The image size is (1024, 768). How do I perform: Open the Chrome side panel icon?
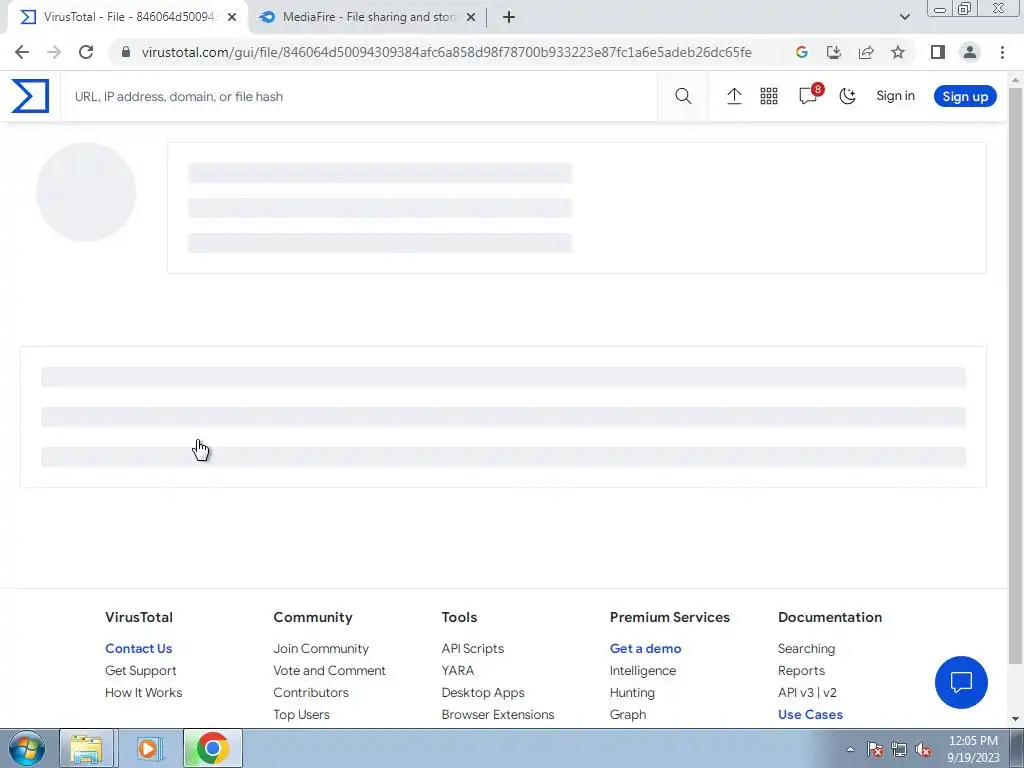[938, 52]
